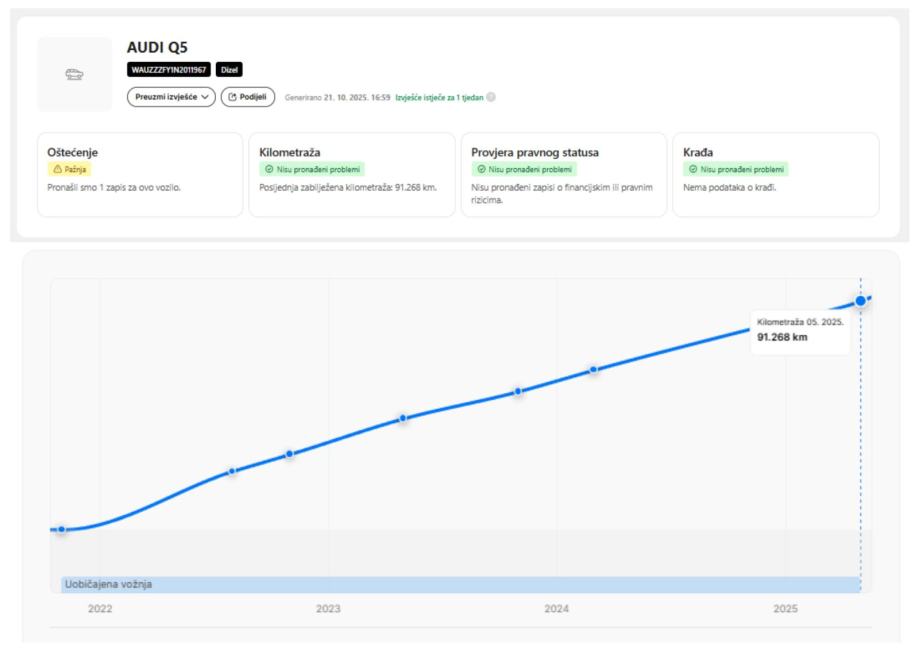Image resolution: width=919 pixels, height=662 pixels.
Task: Click the green check badge under Kilometraža
Action: [311, 170]
